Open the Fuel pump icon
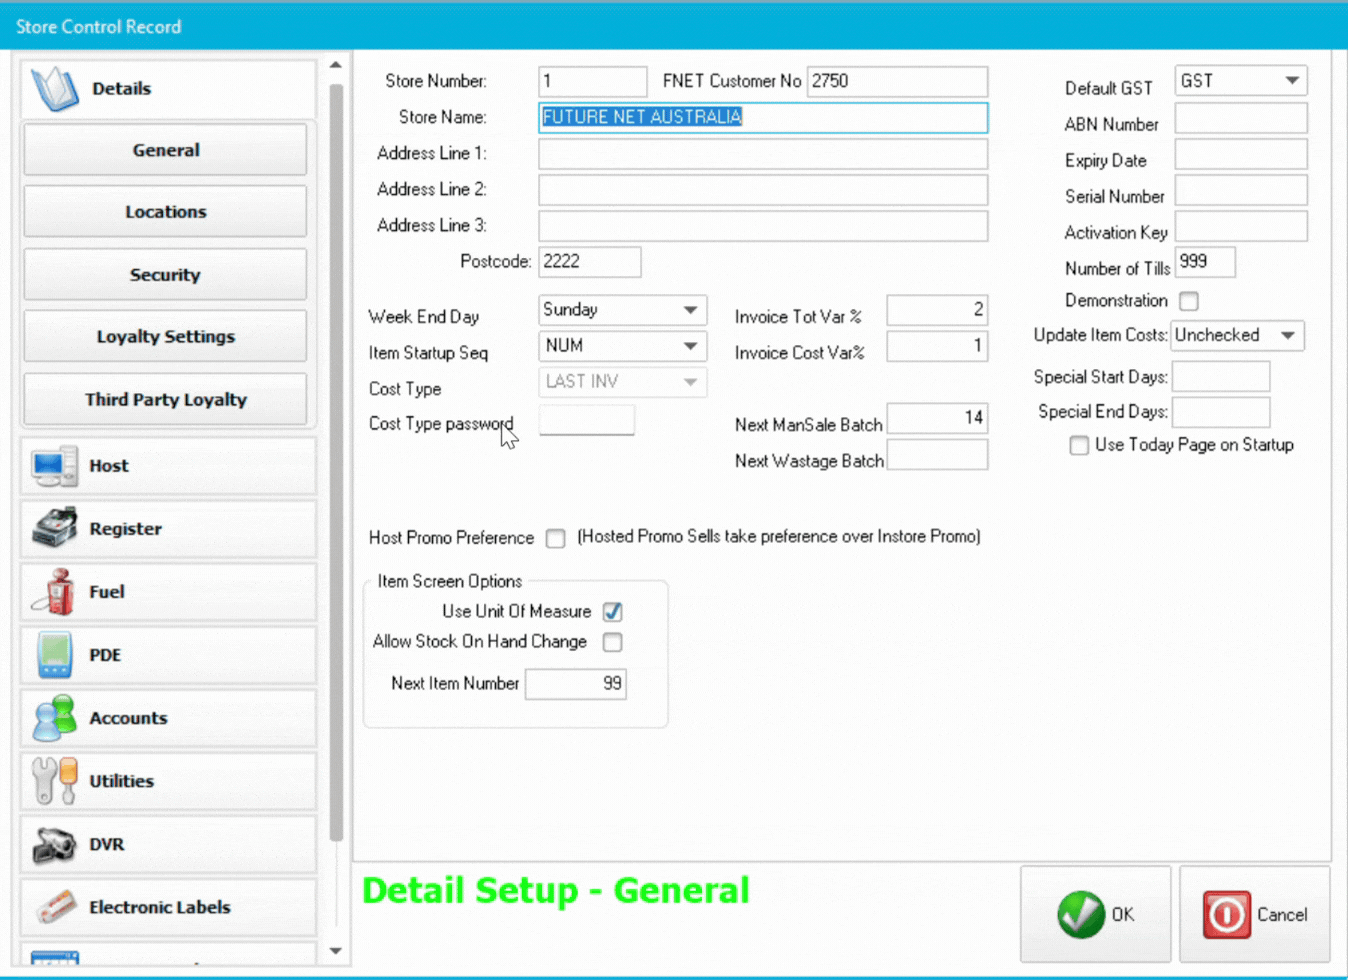Viewport: 1348px width, 980px height. (x=54, y=592)
